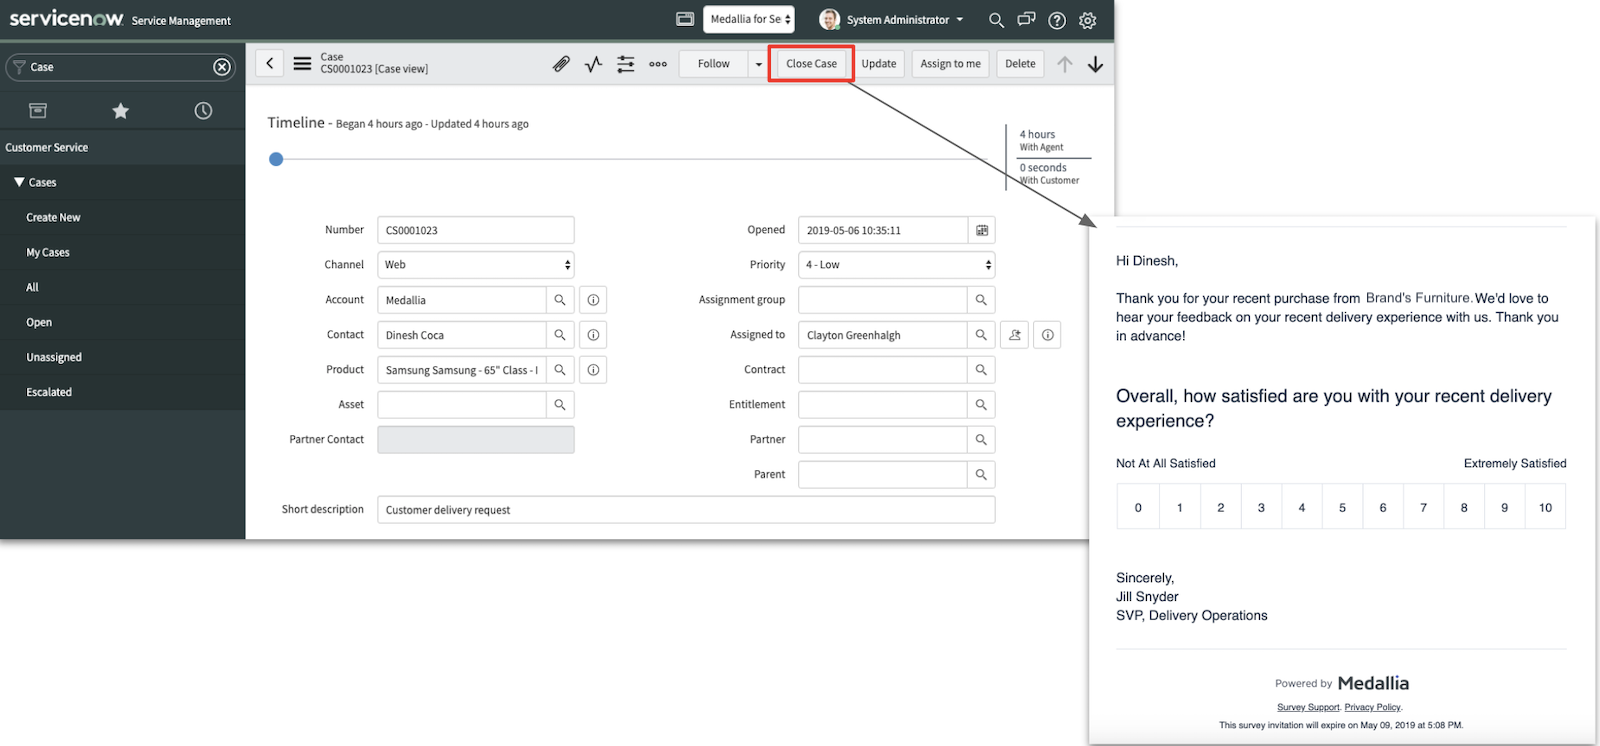This screenshot has width=1600, height=746.
Task: Click the settings gear icon in header
Action: pos(1088,20)
